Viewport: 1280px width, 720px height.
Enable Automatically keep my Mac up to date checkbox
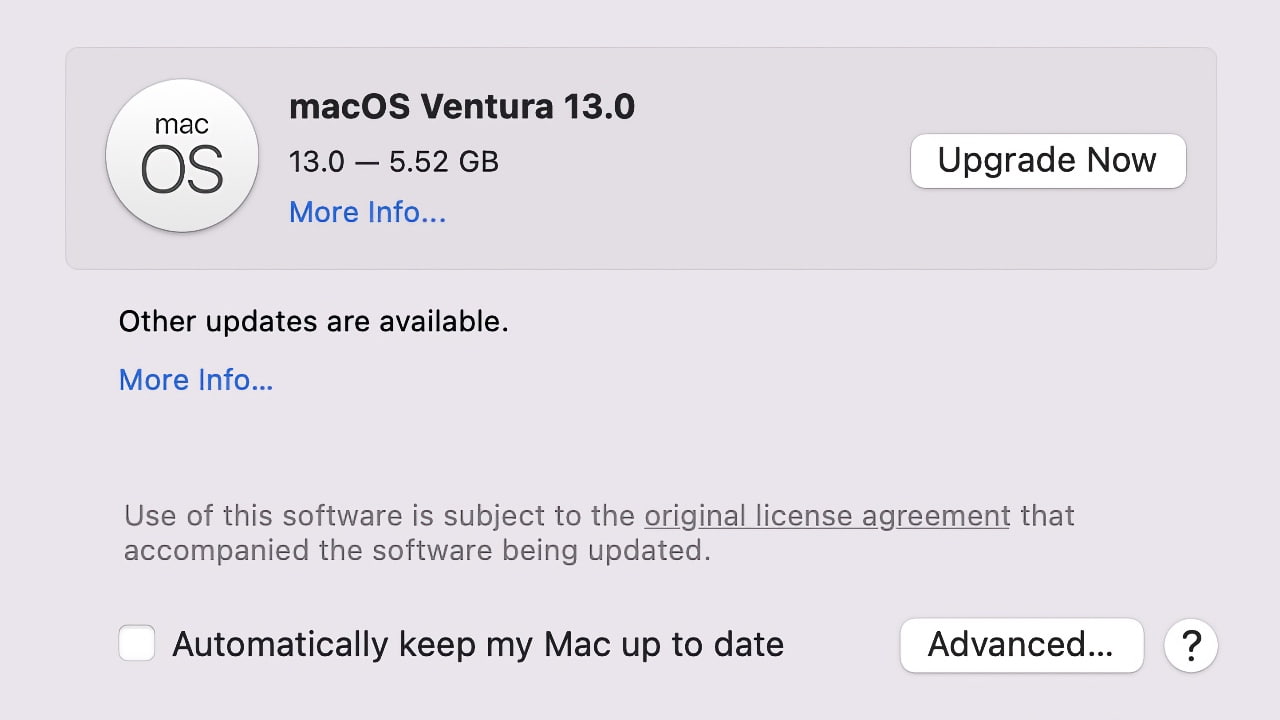coord(137,644)
